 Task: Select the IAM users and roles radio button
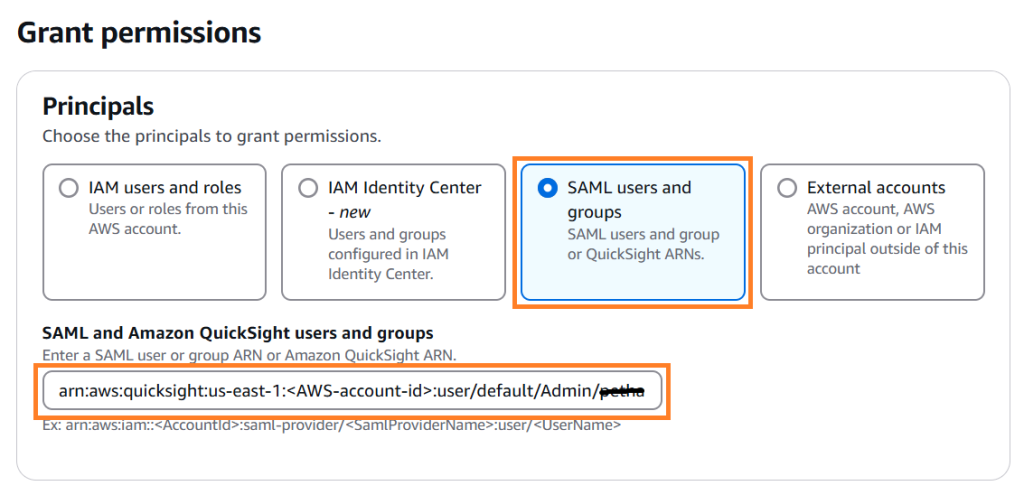click(x=68, y=188)
